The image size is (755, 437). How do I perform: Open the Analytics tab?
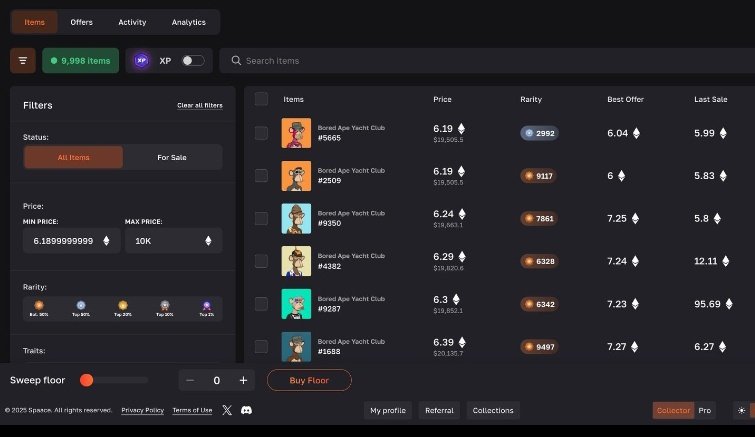pos(189,22)
